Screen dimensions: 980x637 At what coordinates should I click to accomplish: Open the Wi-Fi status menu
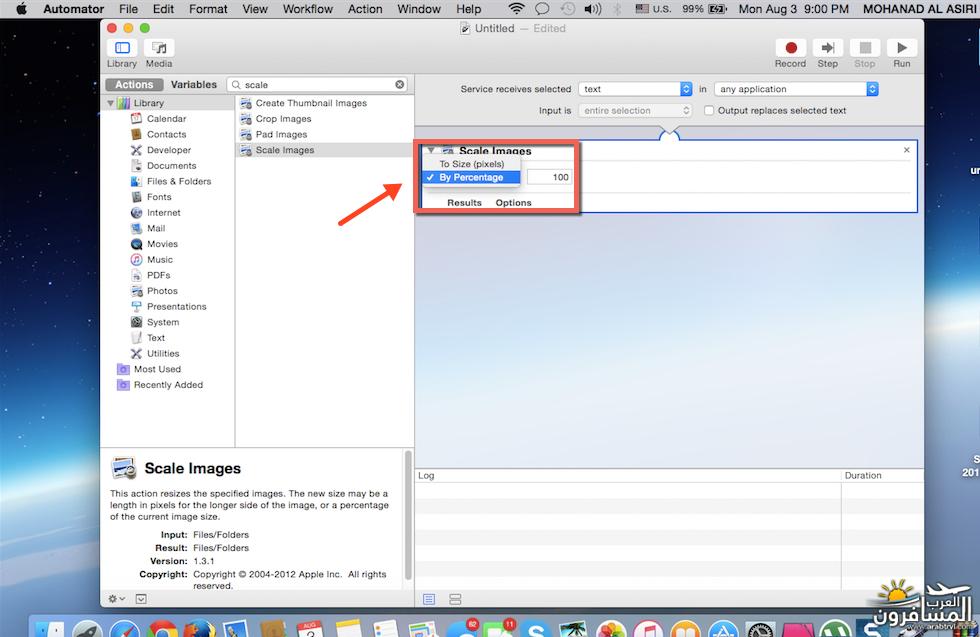tap(516, 9)
